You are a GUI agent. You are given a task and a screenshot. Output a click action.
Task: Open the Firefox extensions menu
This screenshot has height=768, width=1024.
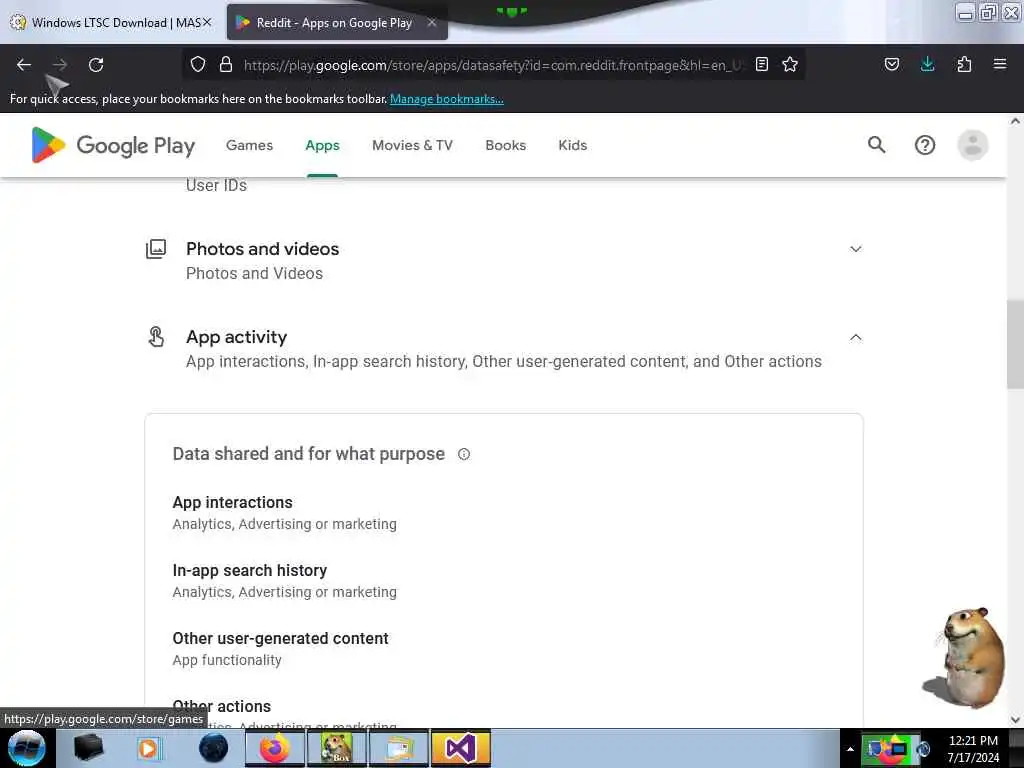pyautogui.click(x=964, y=64)
